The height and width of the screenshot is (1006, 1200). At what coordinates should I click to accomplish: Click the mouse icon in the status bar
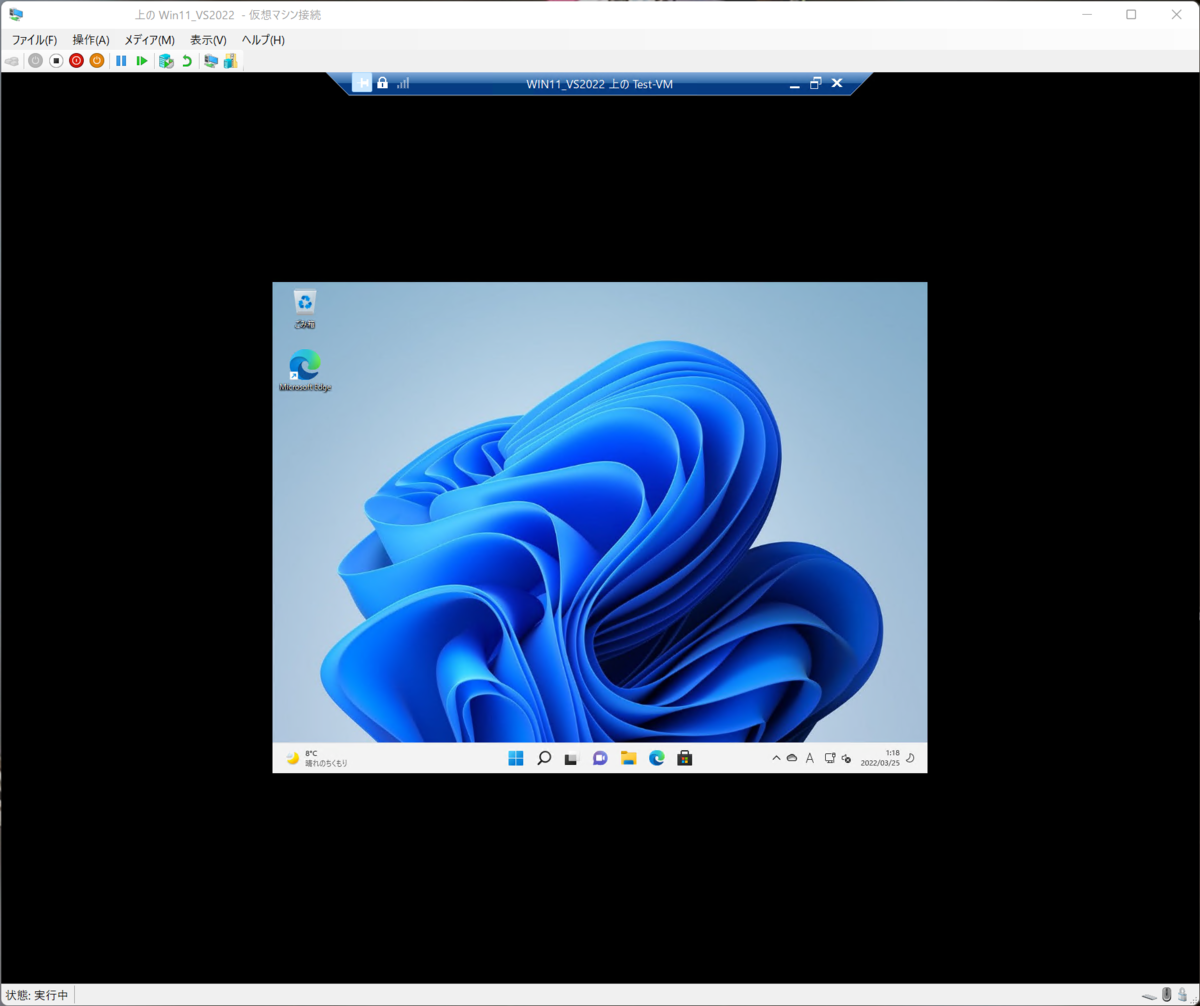1166,995
